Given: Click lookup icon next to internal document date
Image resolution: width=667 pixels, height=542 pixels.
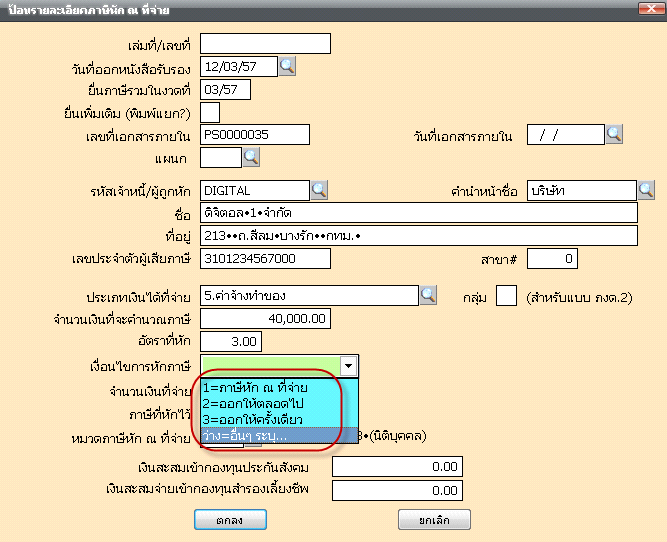Looking at the screenshot, I should pyautogui.click(x=614, y=134).
